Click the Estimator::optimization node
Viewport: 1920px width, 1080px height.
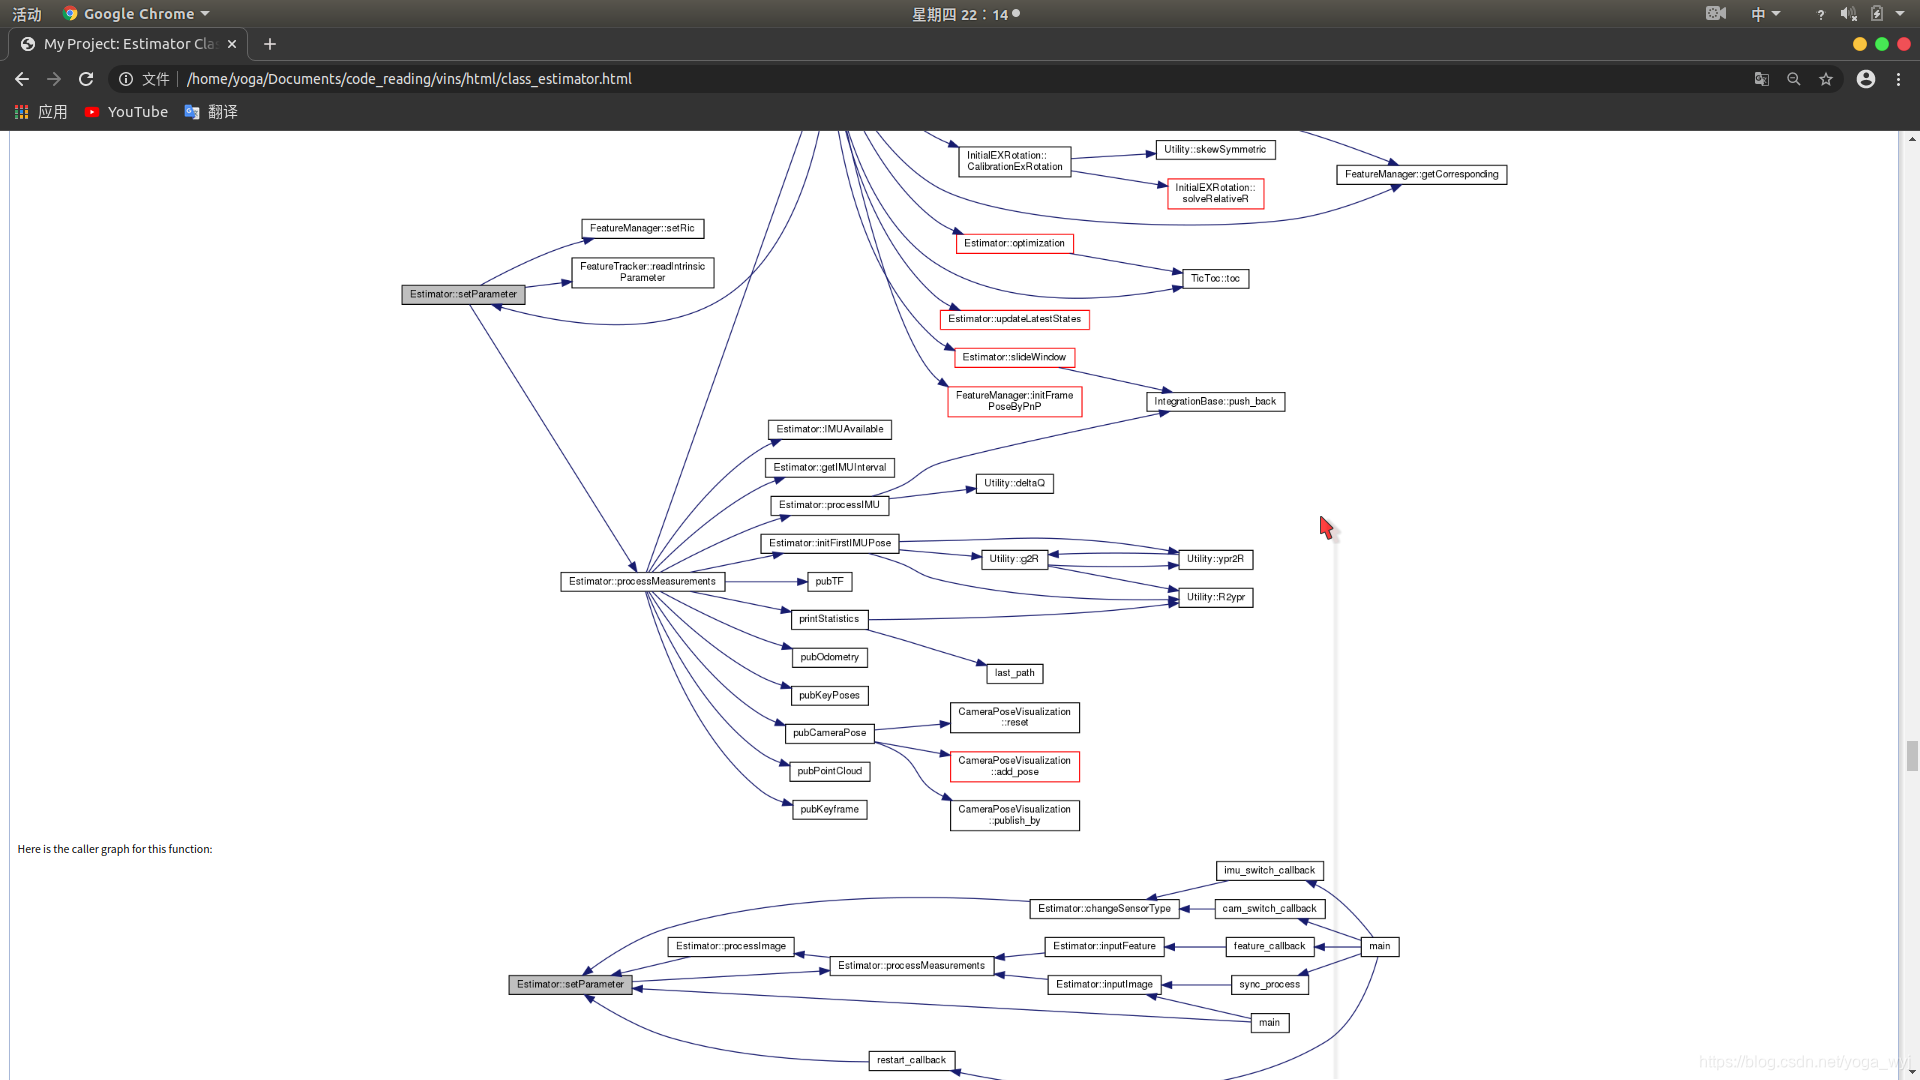click(1014, 244)
